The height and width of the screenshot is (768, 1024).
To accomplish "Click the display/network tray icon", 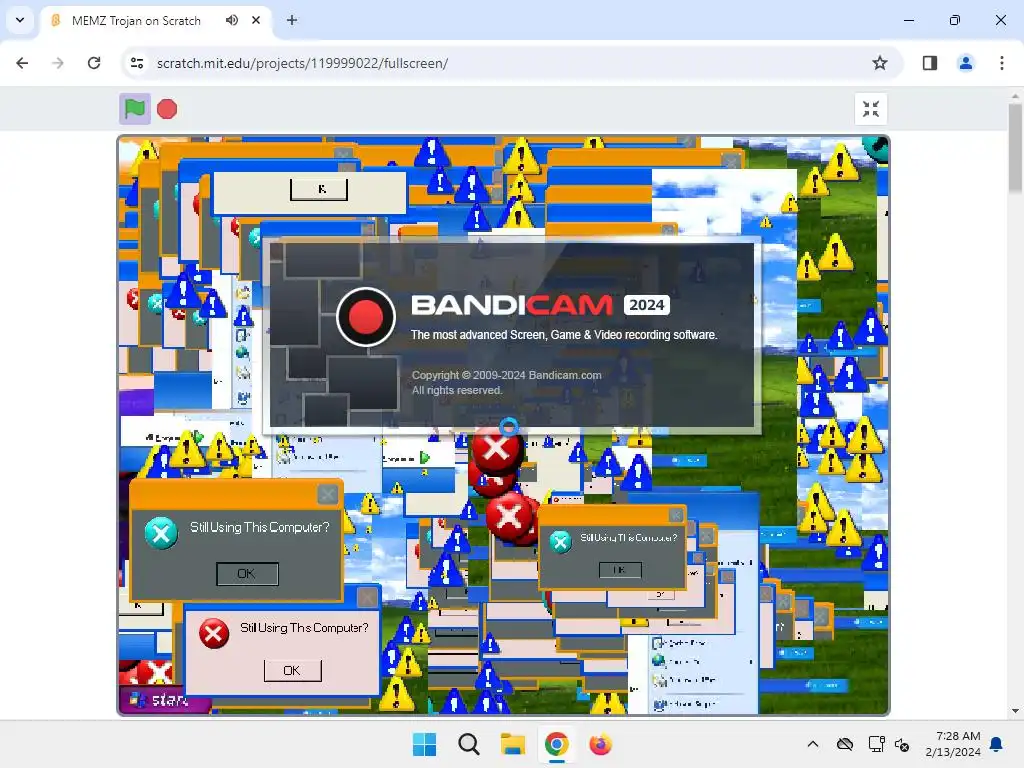I will 876,744.
